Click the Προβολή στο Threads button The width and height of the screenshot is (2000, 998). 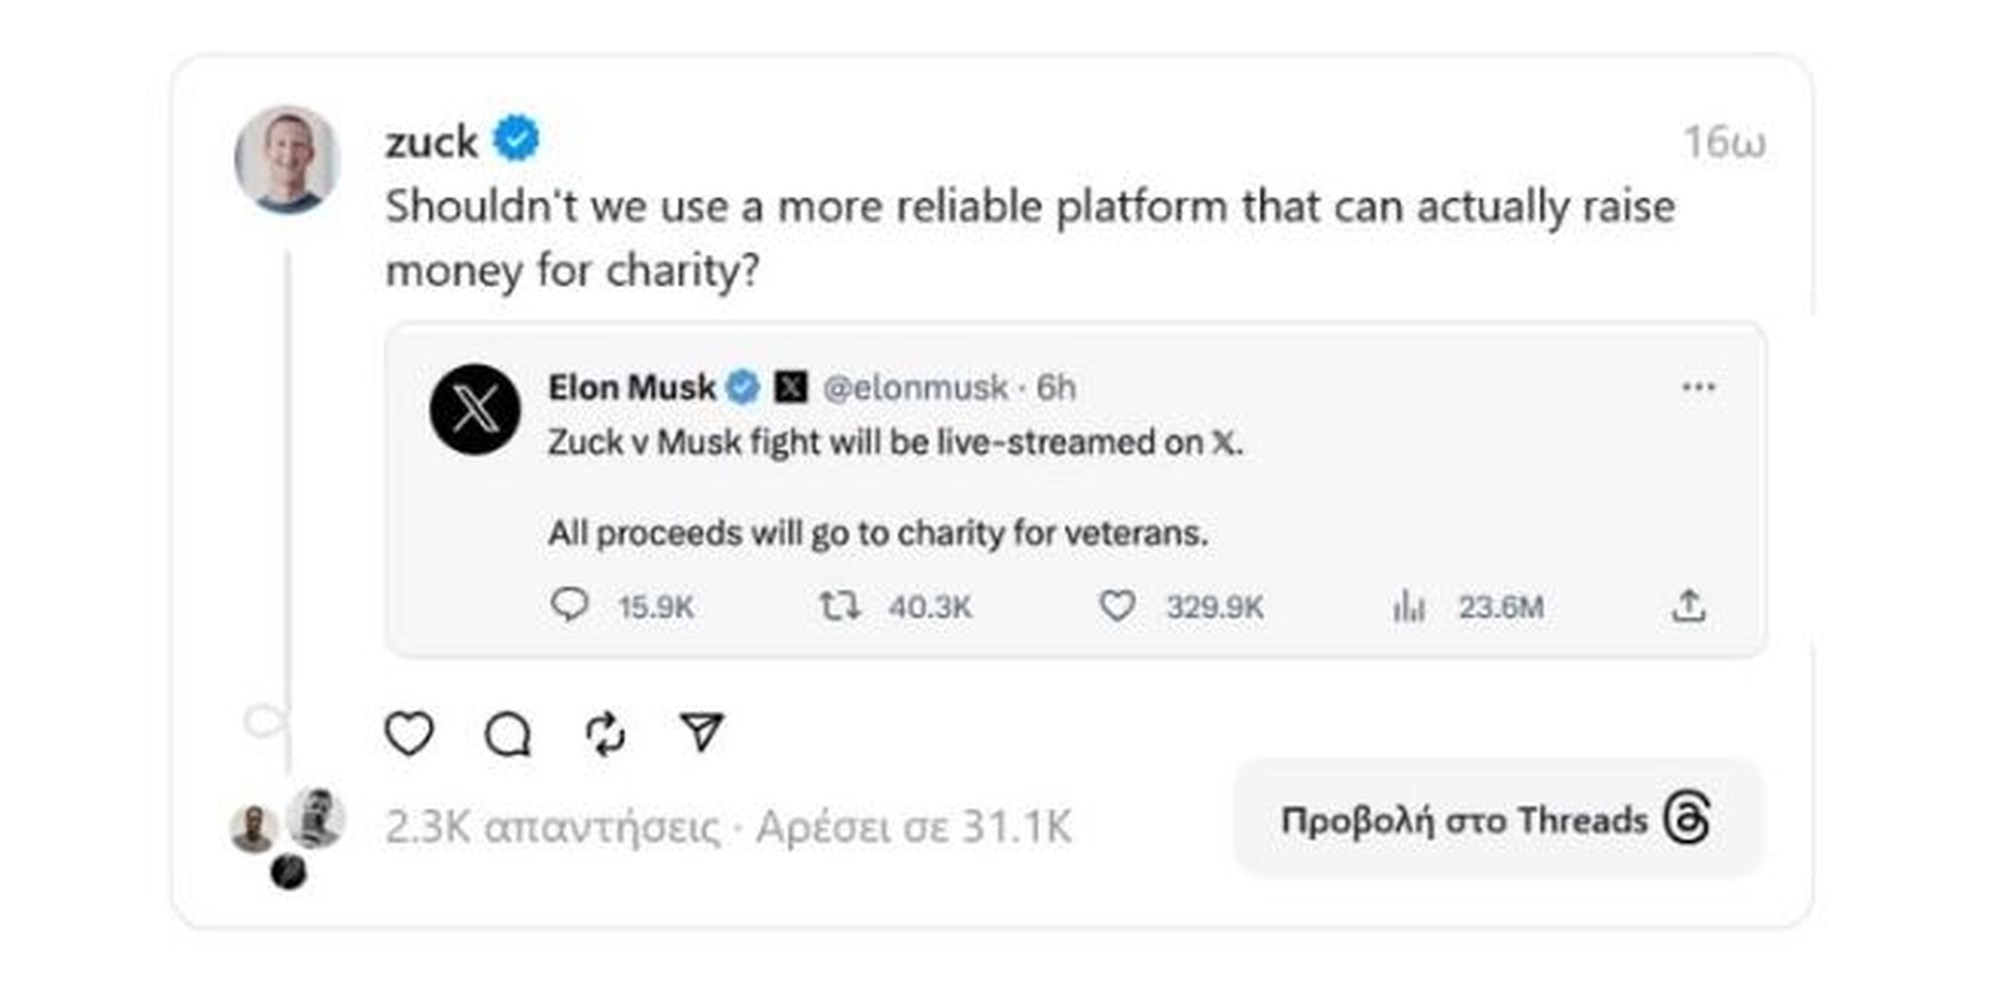pyautogui.click(x=1498, y=820)
